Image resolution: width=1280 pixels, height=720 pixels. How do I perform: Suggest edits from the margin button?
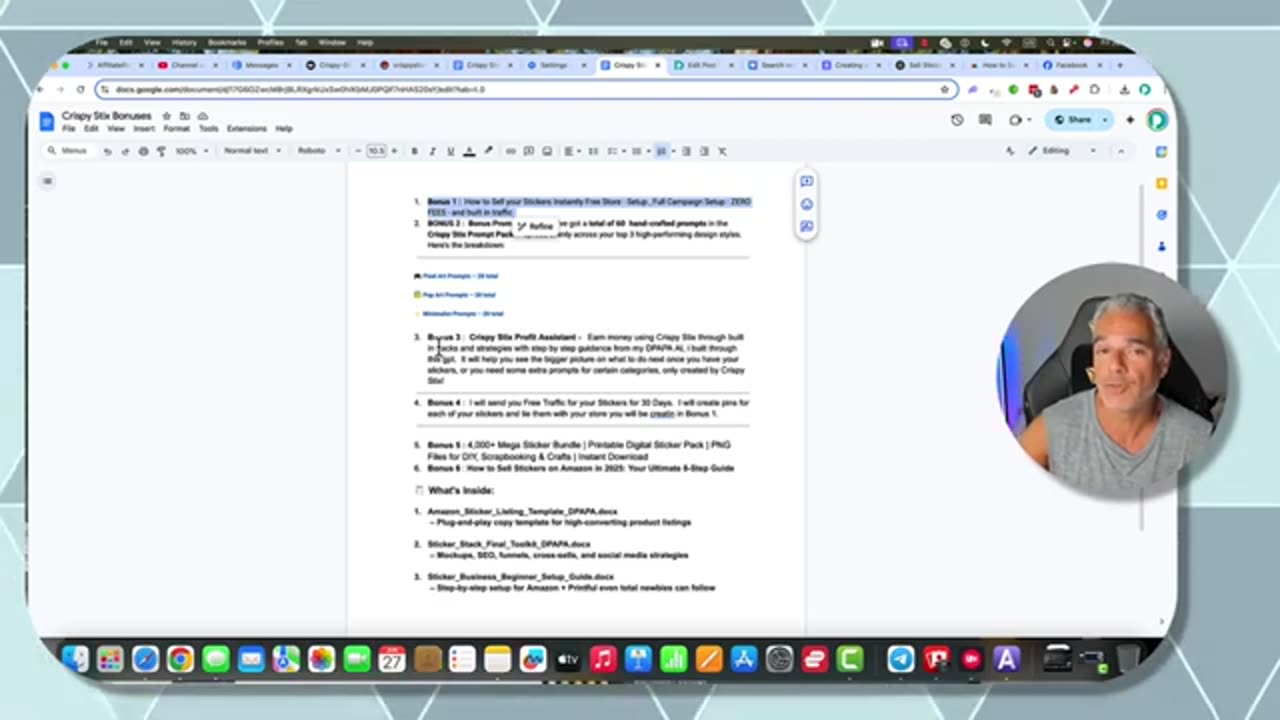[806, 227]
